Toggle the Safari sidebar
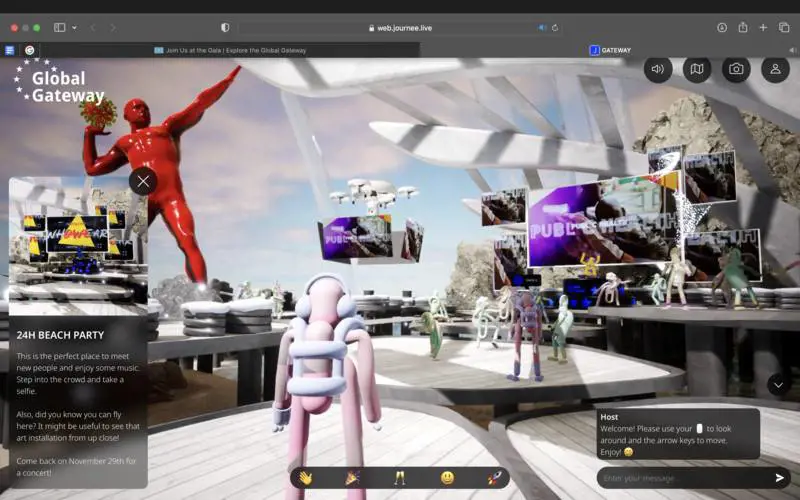The image size is (800, 500). (60, 27)
